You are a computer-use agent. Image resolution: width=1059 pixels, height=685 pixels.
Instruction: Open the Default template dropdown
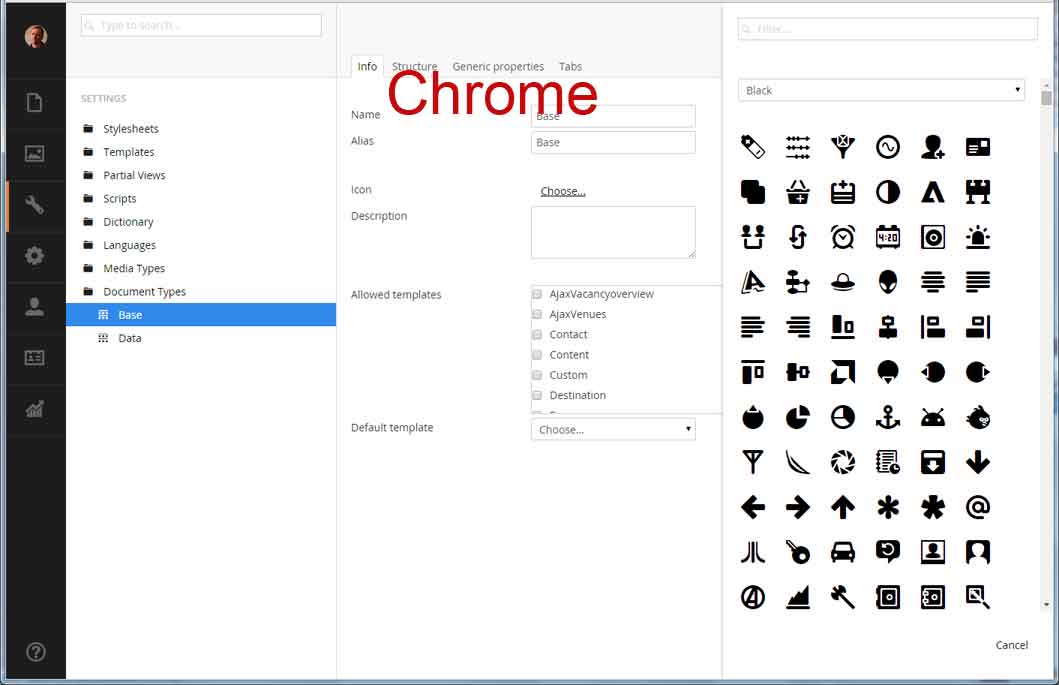coord(613,429)
